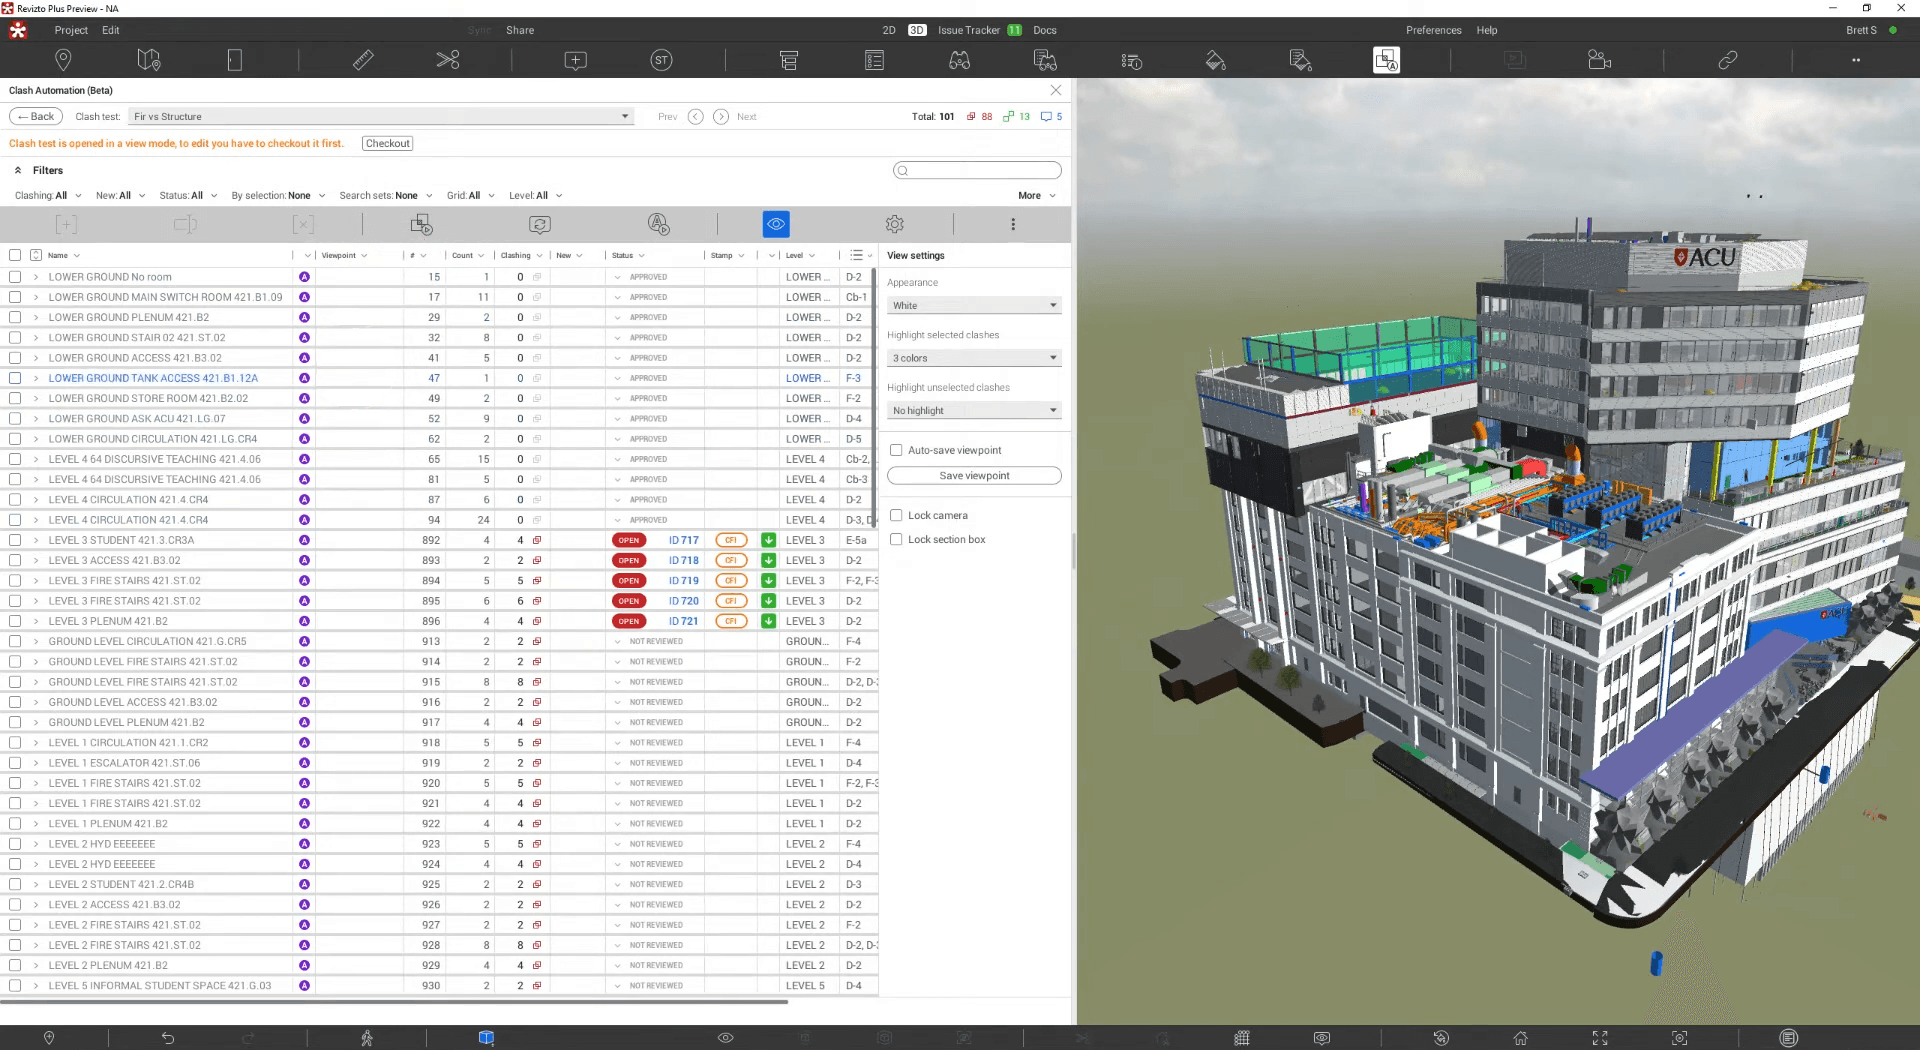This screenshot has height=1050, width=1920.
Task: Open clash settings gear icon
Action: [x=895, y=224]
